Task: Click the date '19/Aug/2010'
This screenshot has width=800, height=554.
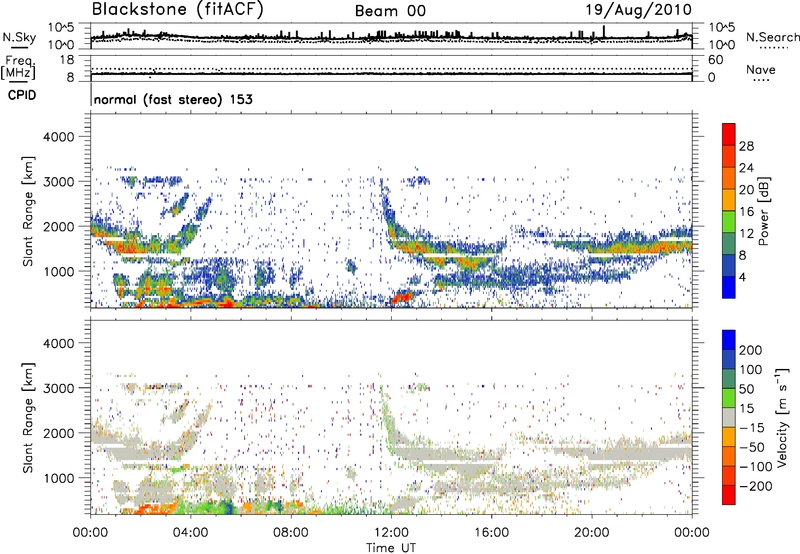Action: tap(638, 10)
